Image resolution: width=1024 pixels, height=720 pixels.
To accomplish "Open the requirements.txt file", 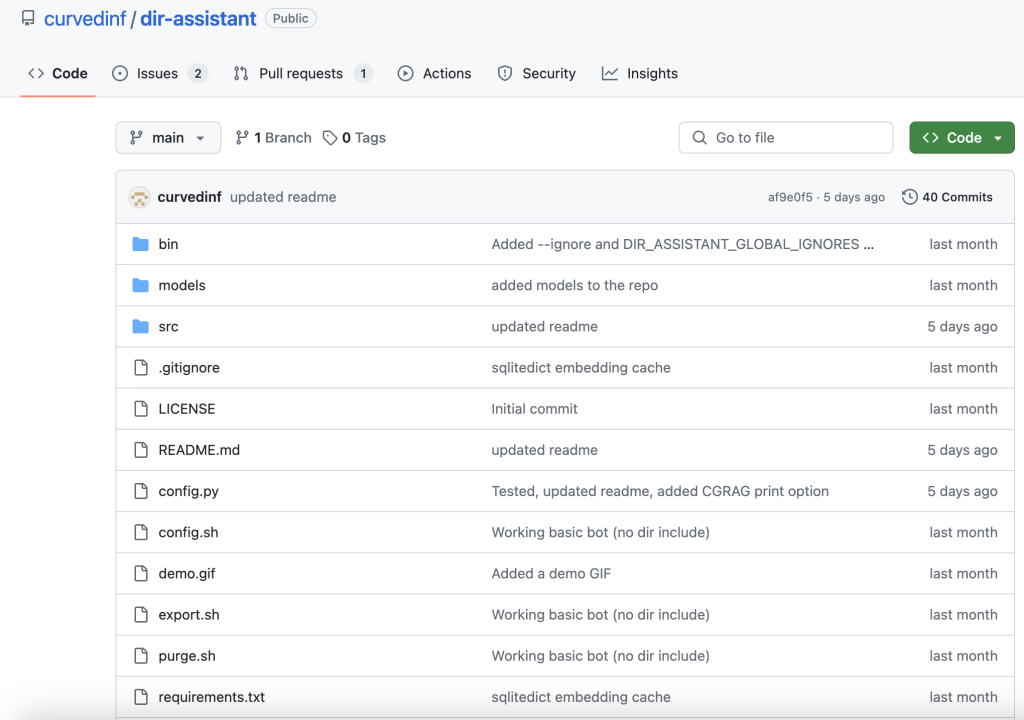I will (212, 697).
